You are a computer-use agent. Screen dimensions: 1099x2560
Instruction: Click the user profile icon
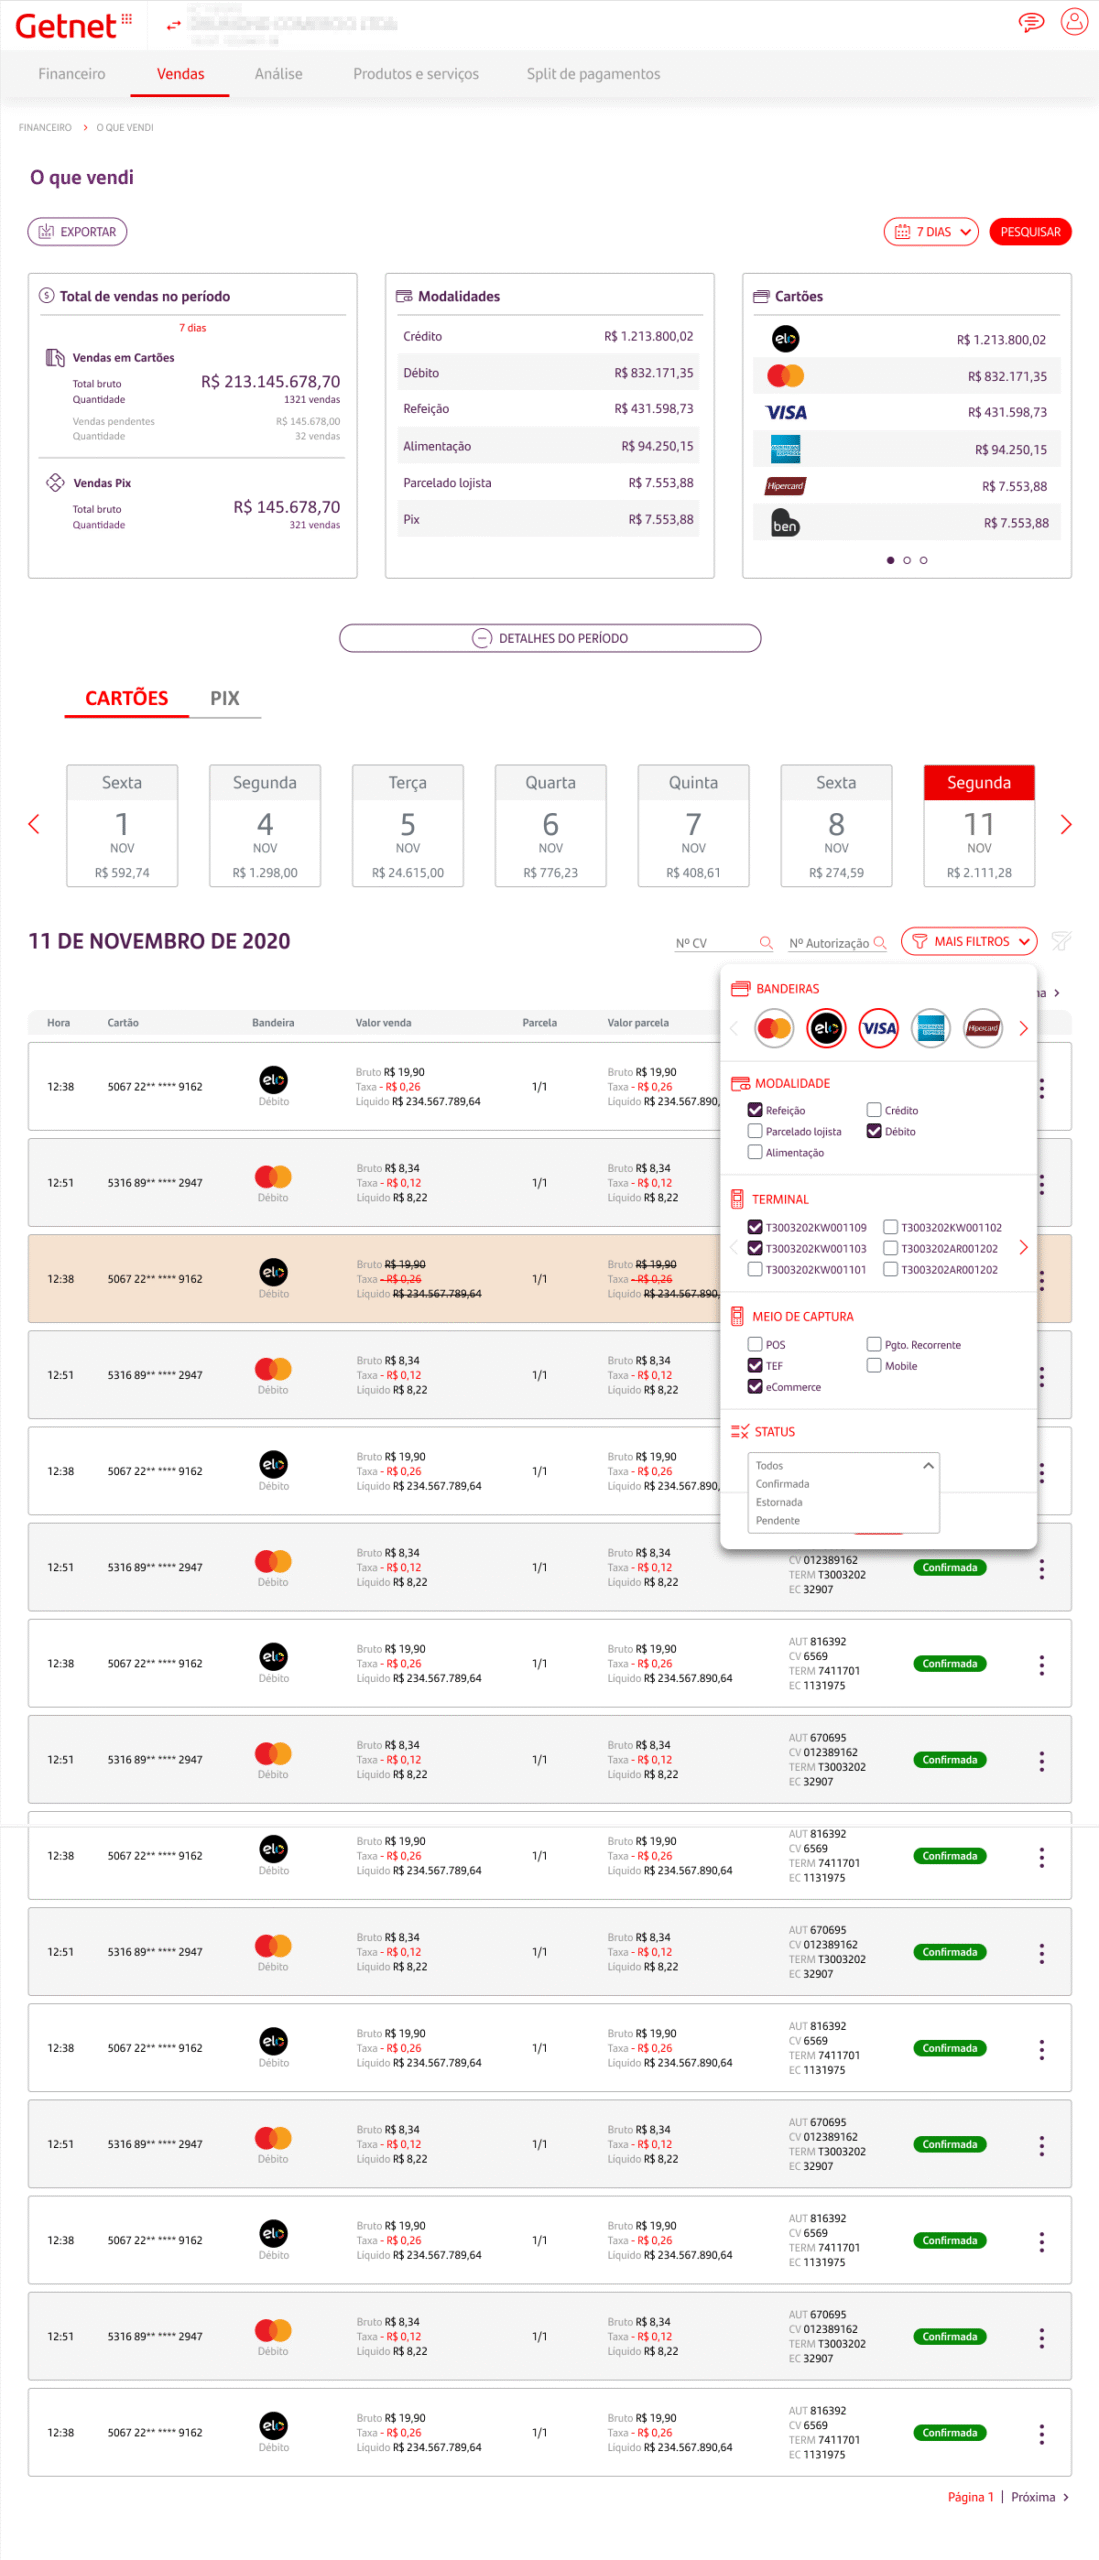click(1074, 22)
